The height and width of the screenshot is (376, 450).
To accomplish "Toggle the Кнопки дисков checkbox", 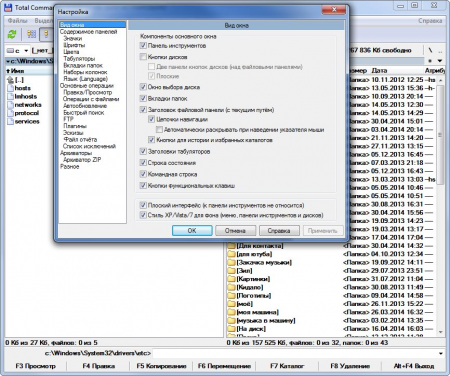I will click(143, 57).
